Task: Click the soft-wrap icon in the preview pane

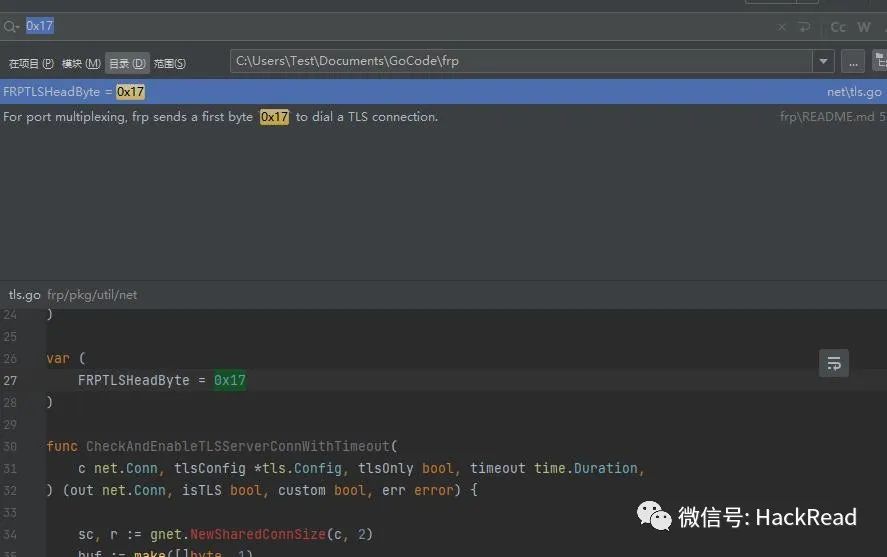Action: 834,363
